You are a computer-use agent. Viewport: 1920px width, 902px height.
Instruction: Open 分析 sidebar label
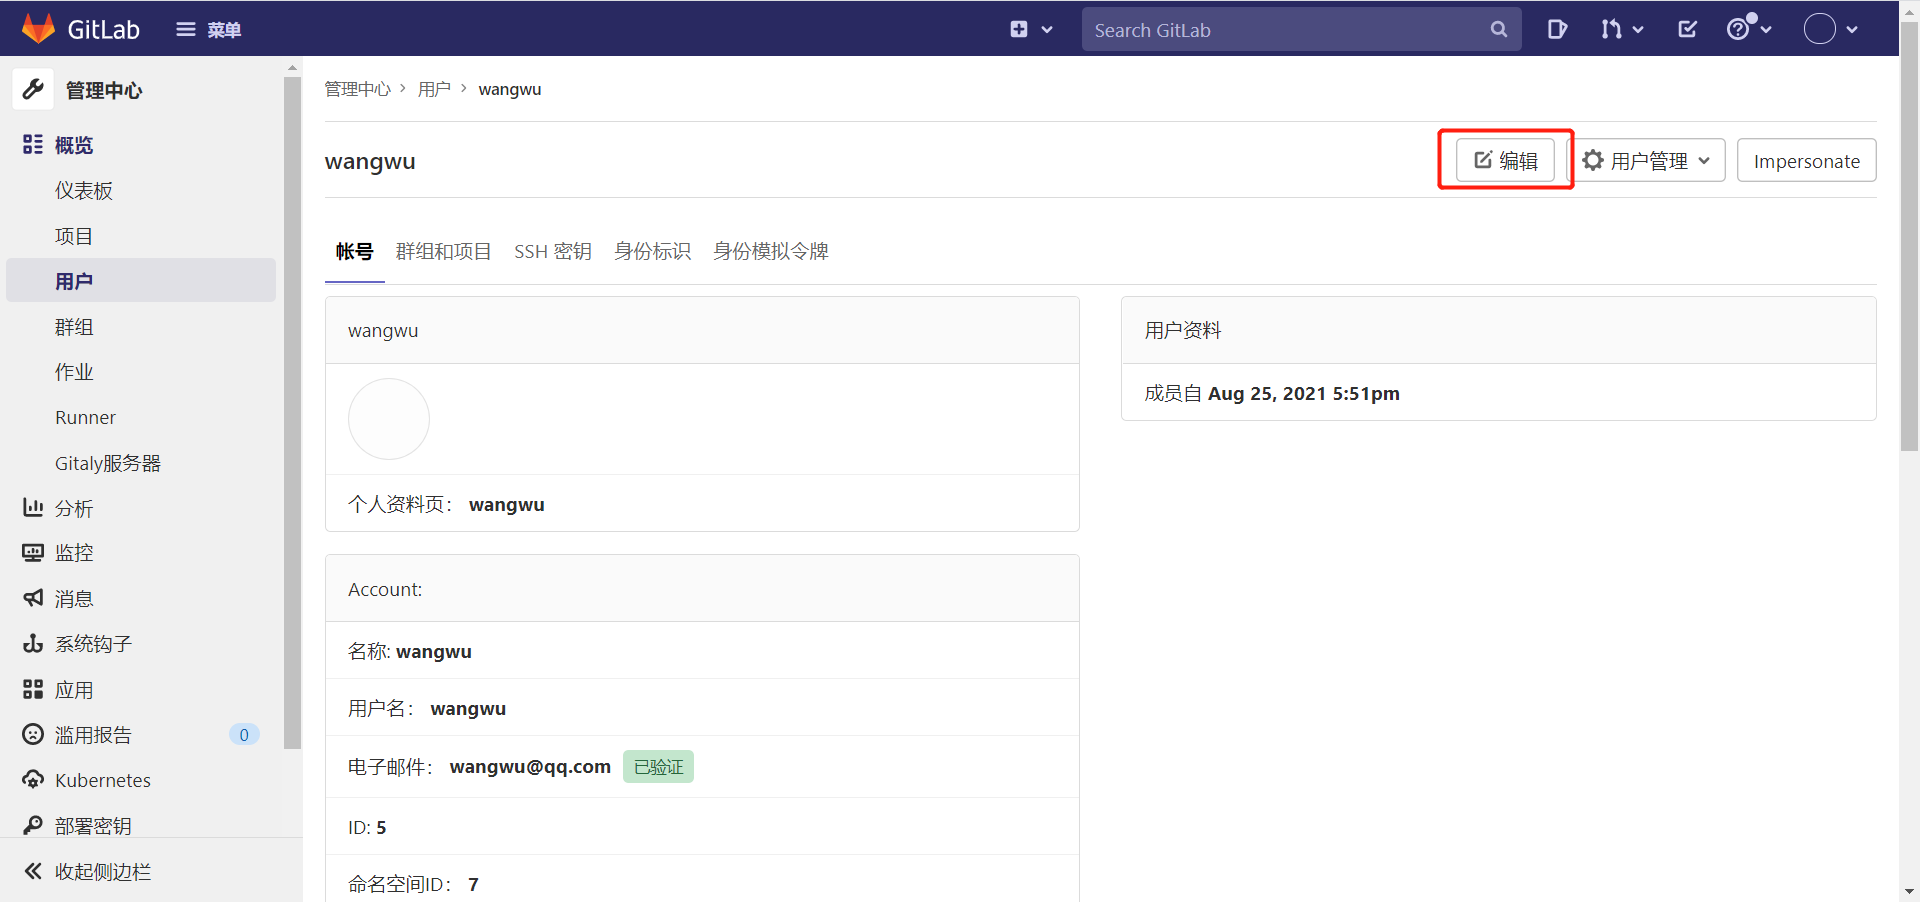74,508
